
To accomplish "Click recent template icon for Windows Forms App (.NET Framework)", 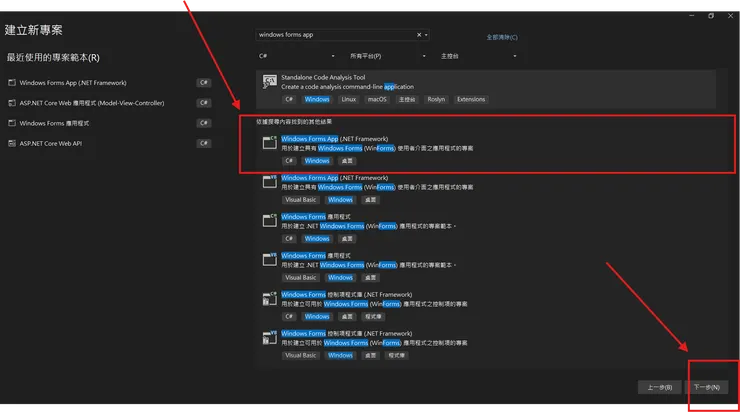I will 12,83.
